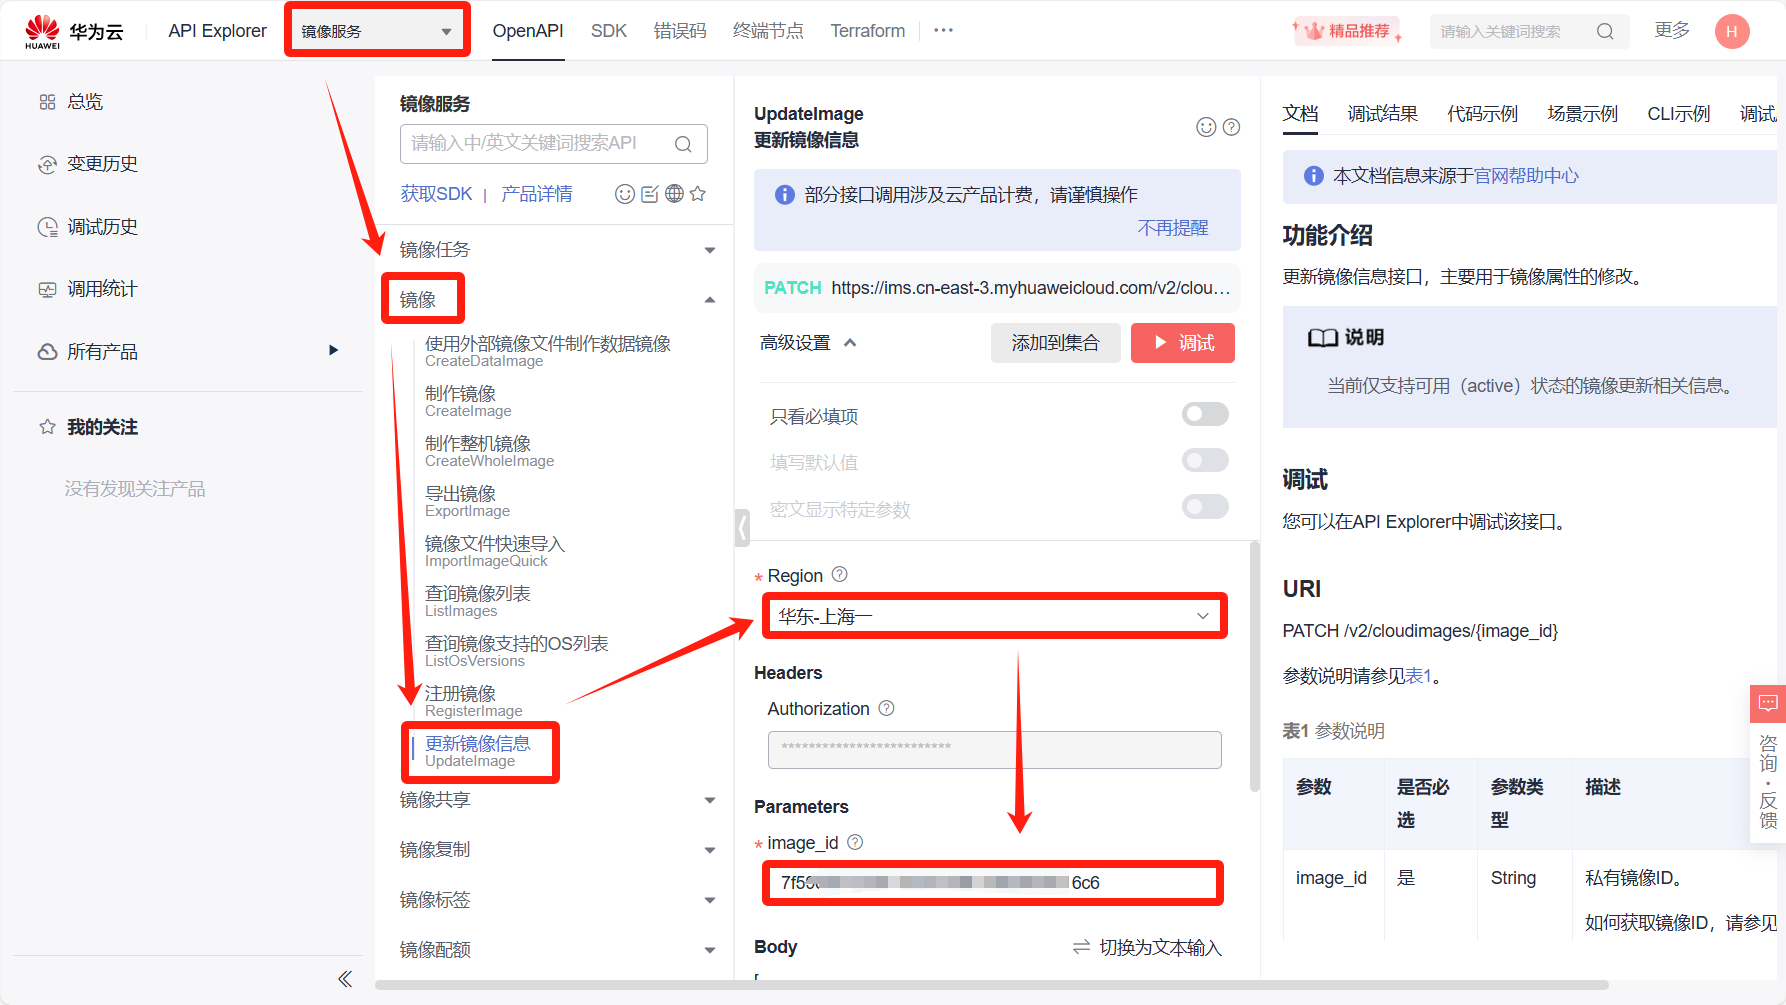The width and height of the screenshot is (1786, 1005).
Task: Click the 获取SDK link
Action: (436, 194)
